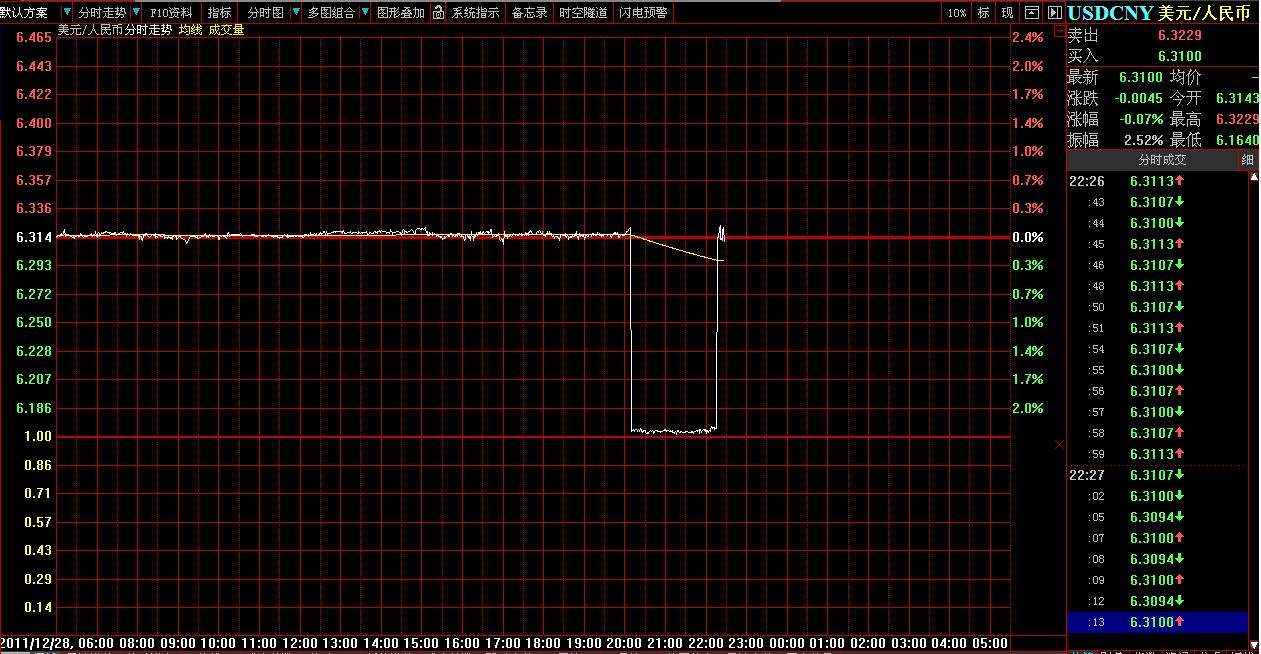Click the 14:00 time axis label

tap(380, 643)
